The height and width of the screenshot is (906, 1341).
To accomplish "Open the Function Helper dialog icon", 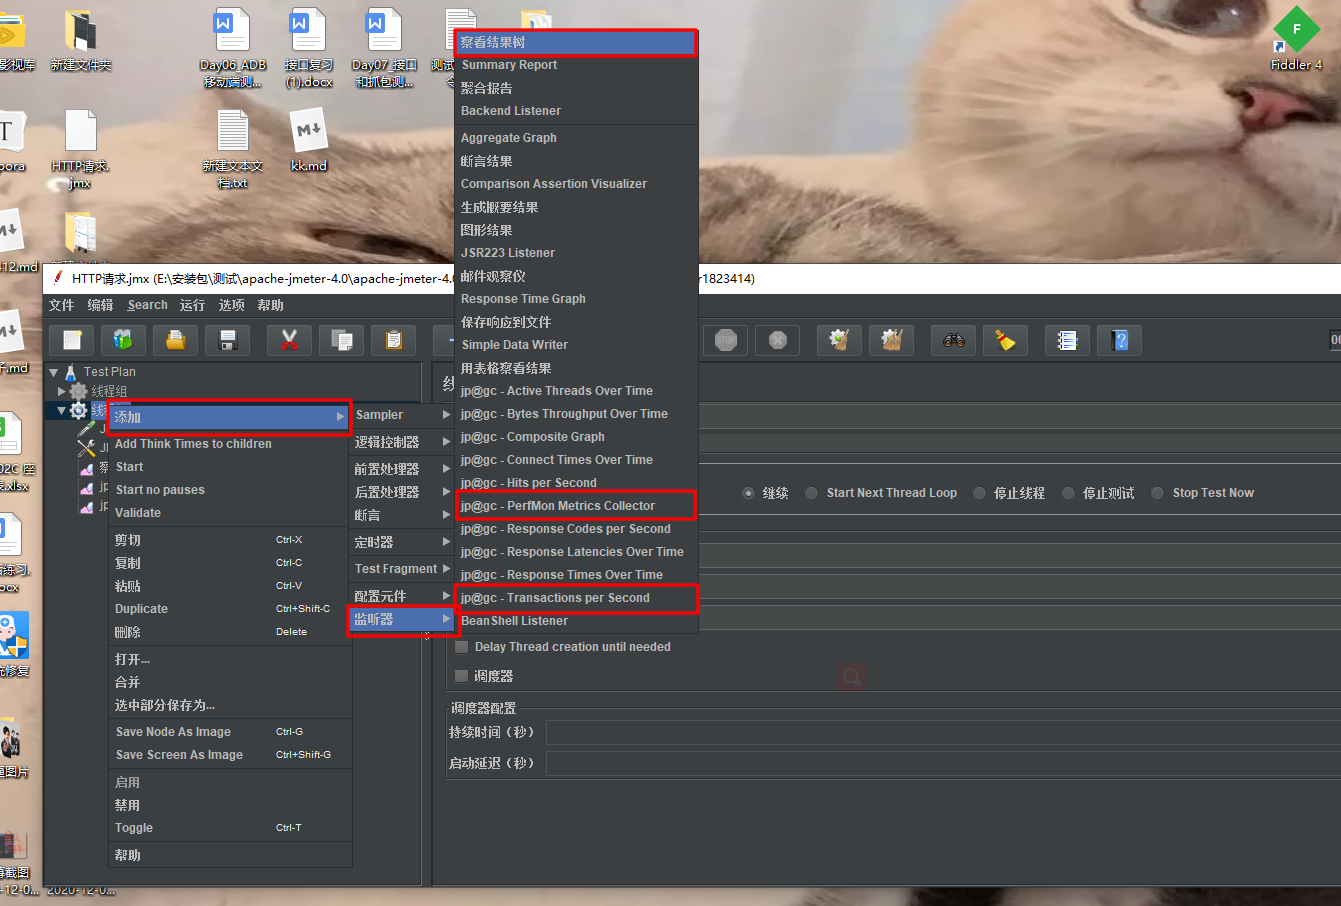I will 1067,341.
